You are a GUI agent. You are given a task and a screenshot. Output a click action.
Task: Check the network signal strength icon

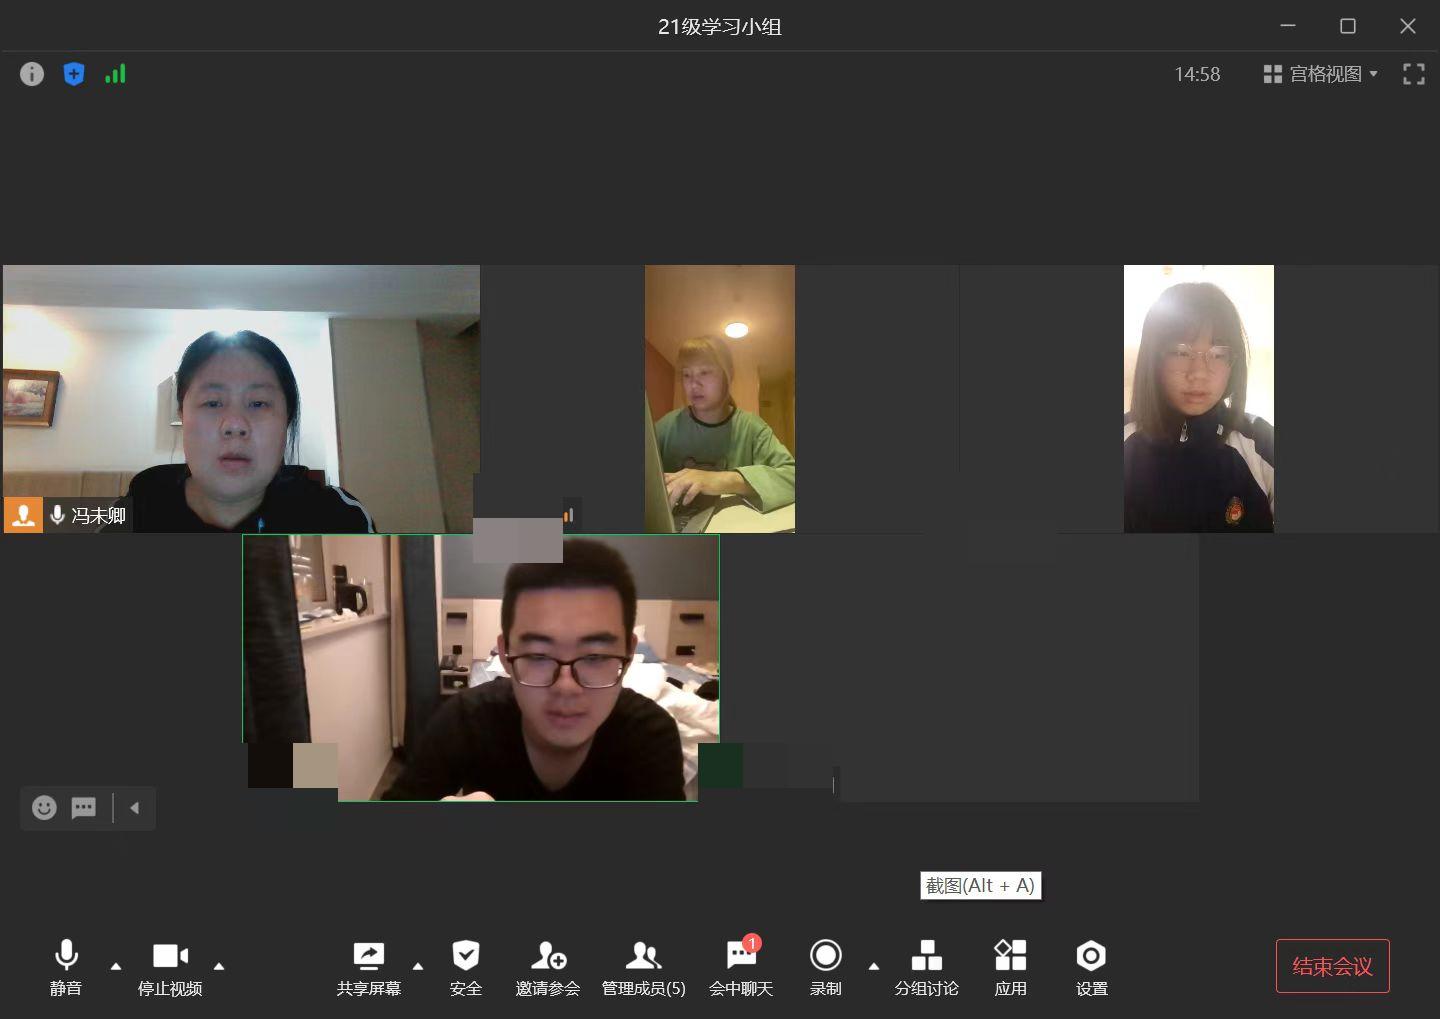(x=116, y=74)
